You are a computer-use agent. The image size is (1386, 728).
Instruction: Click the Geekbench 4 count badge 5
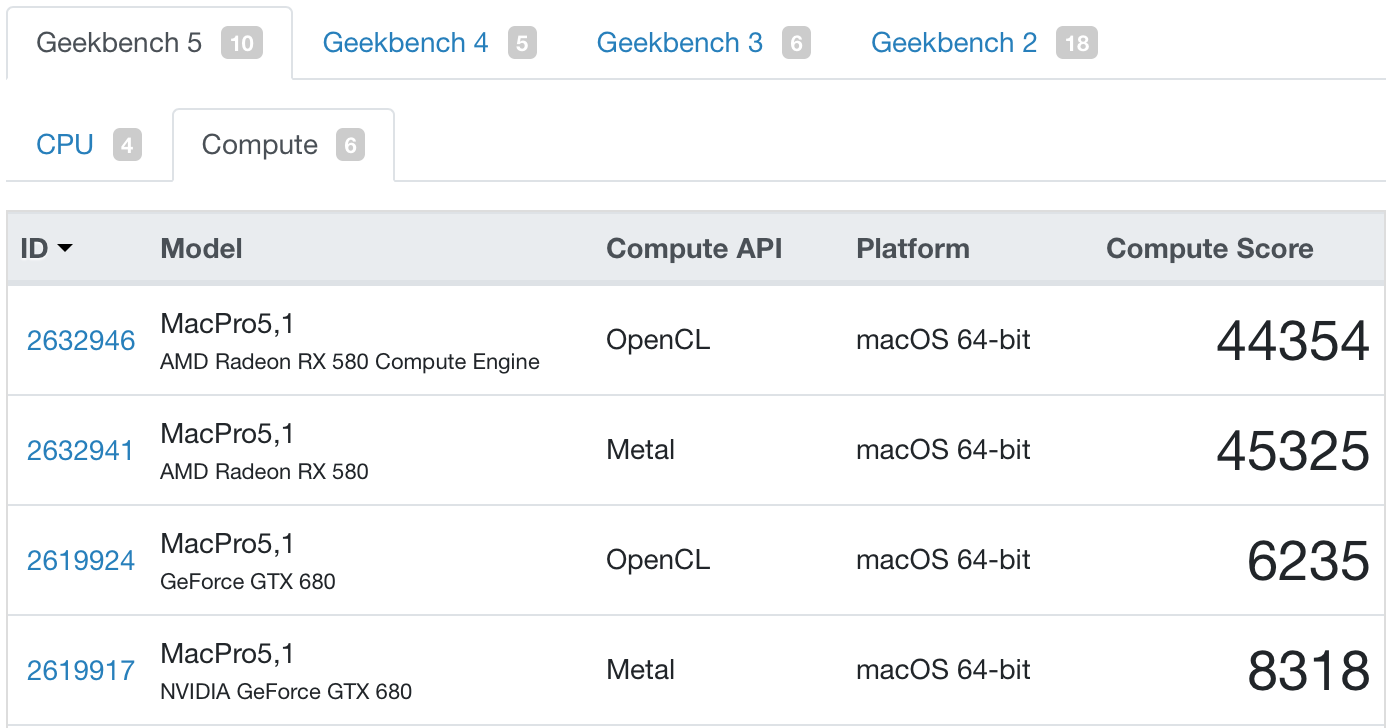click(x=522, y=43)
